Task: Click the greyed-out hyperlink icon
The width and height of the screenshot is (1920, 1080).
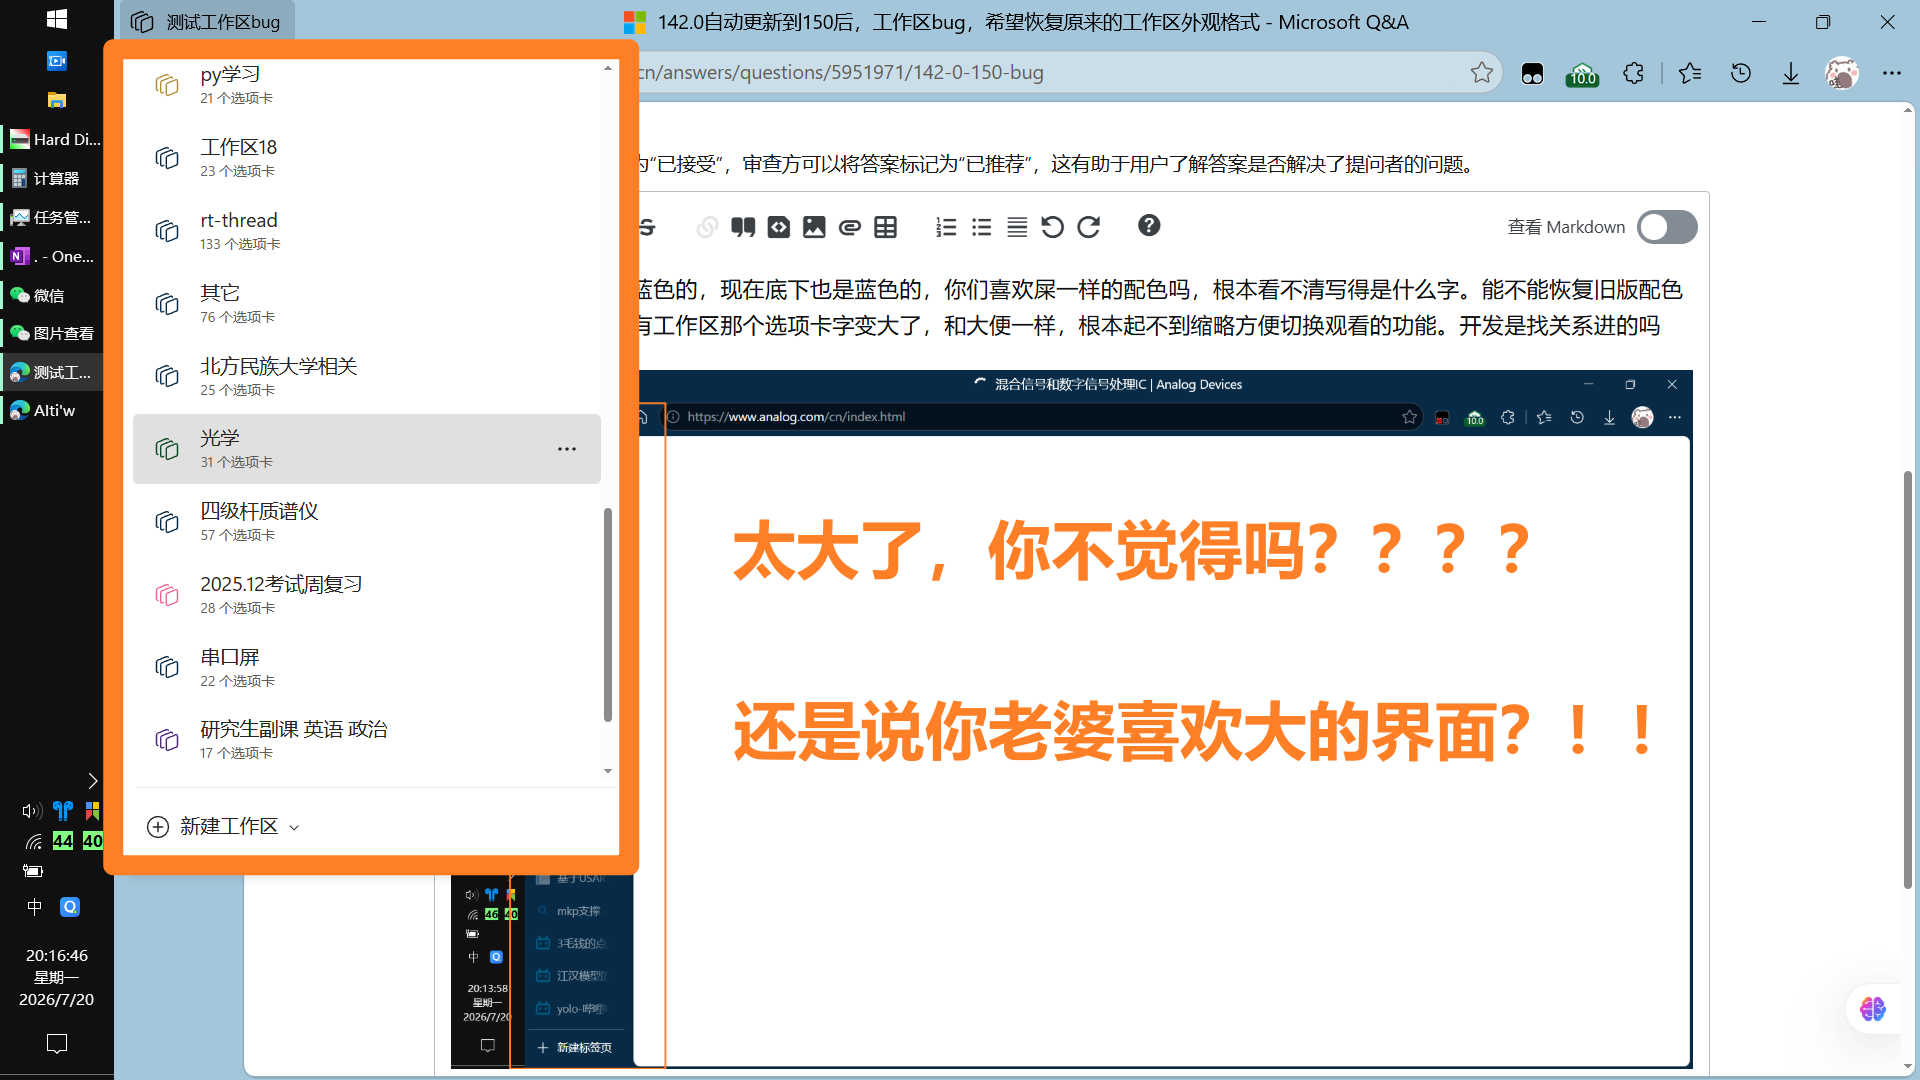Action: [707, 227]
